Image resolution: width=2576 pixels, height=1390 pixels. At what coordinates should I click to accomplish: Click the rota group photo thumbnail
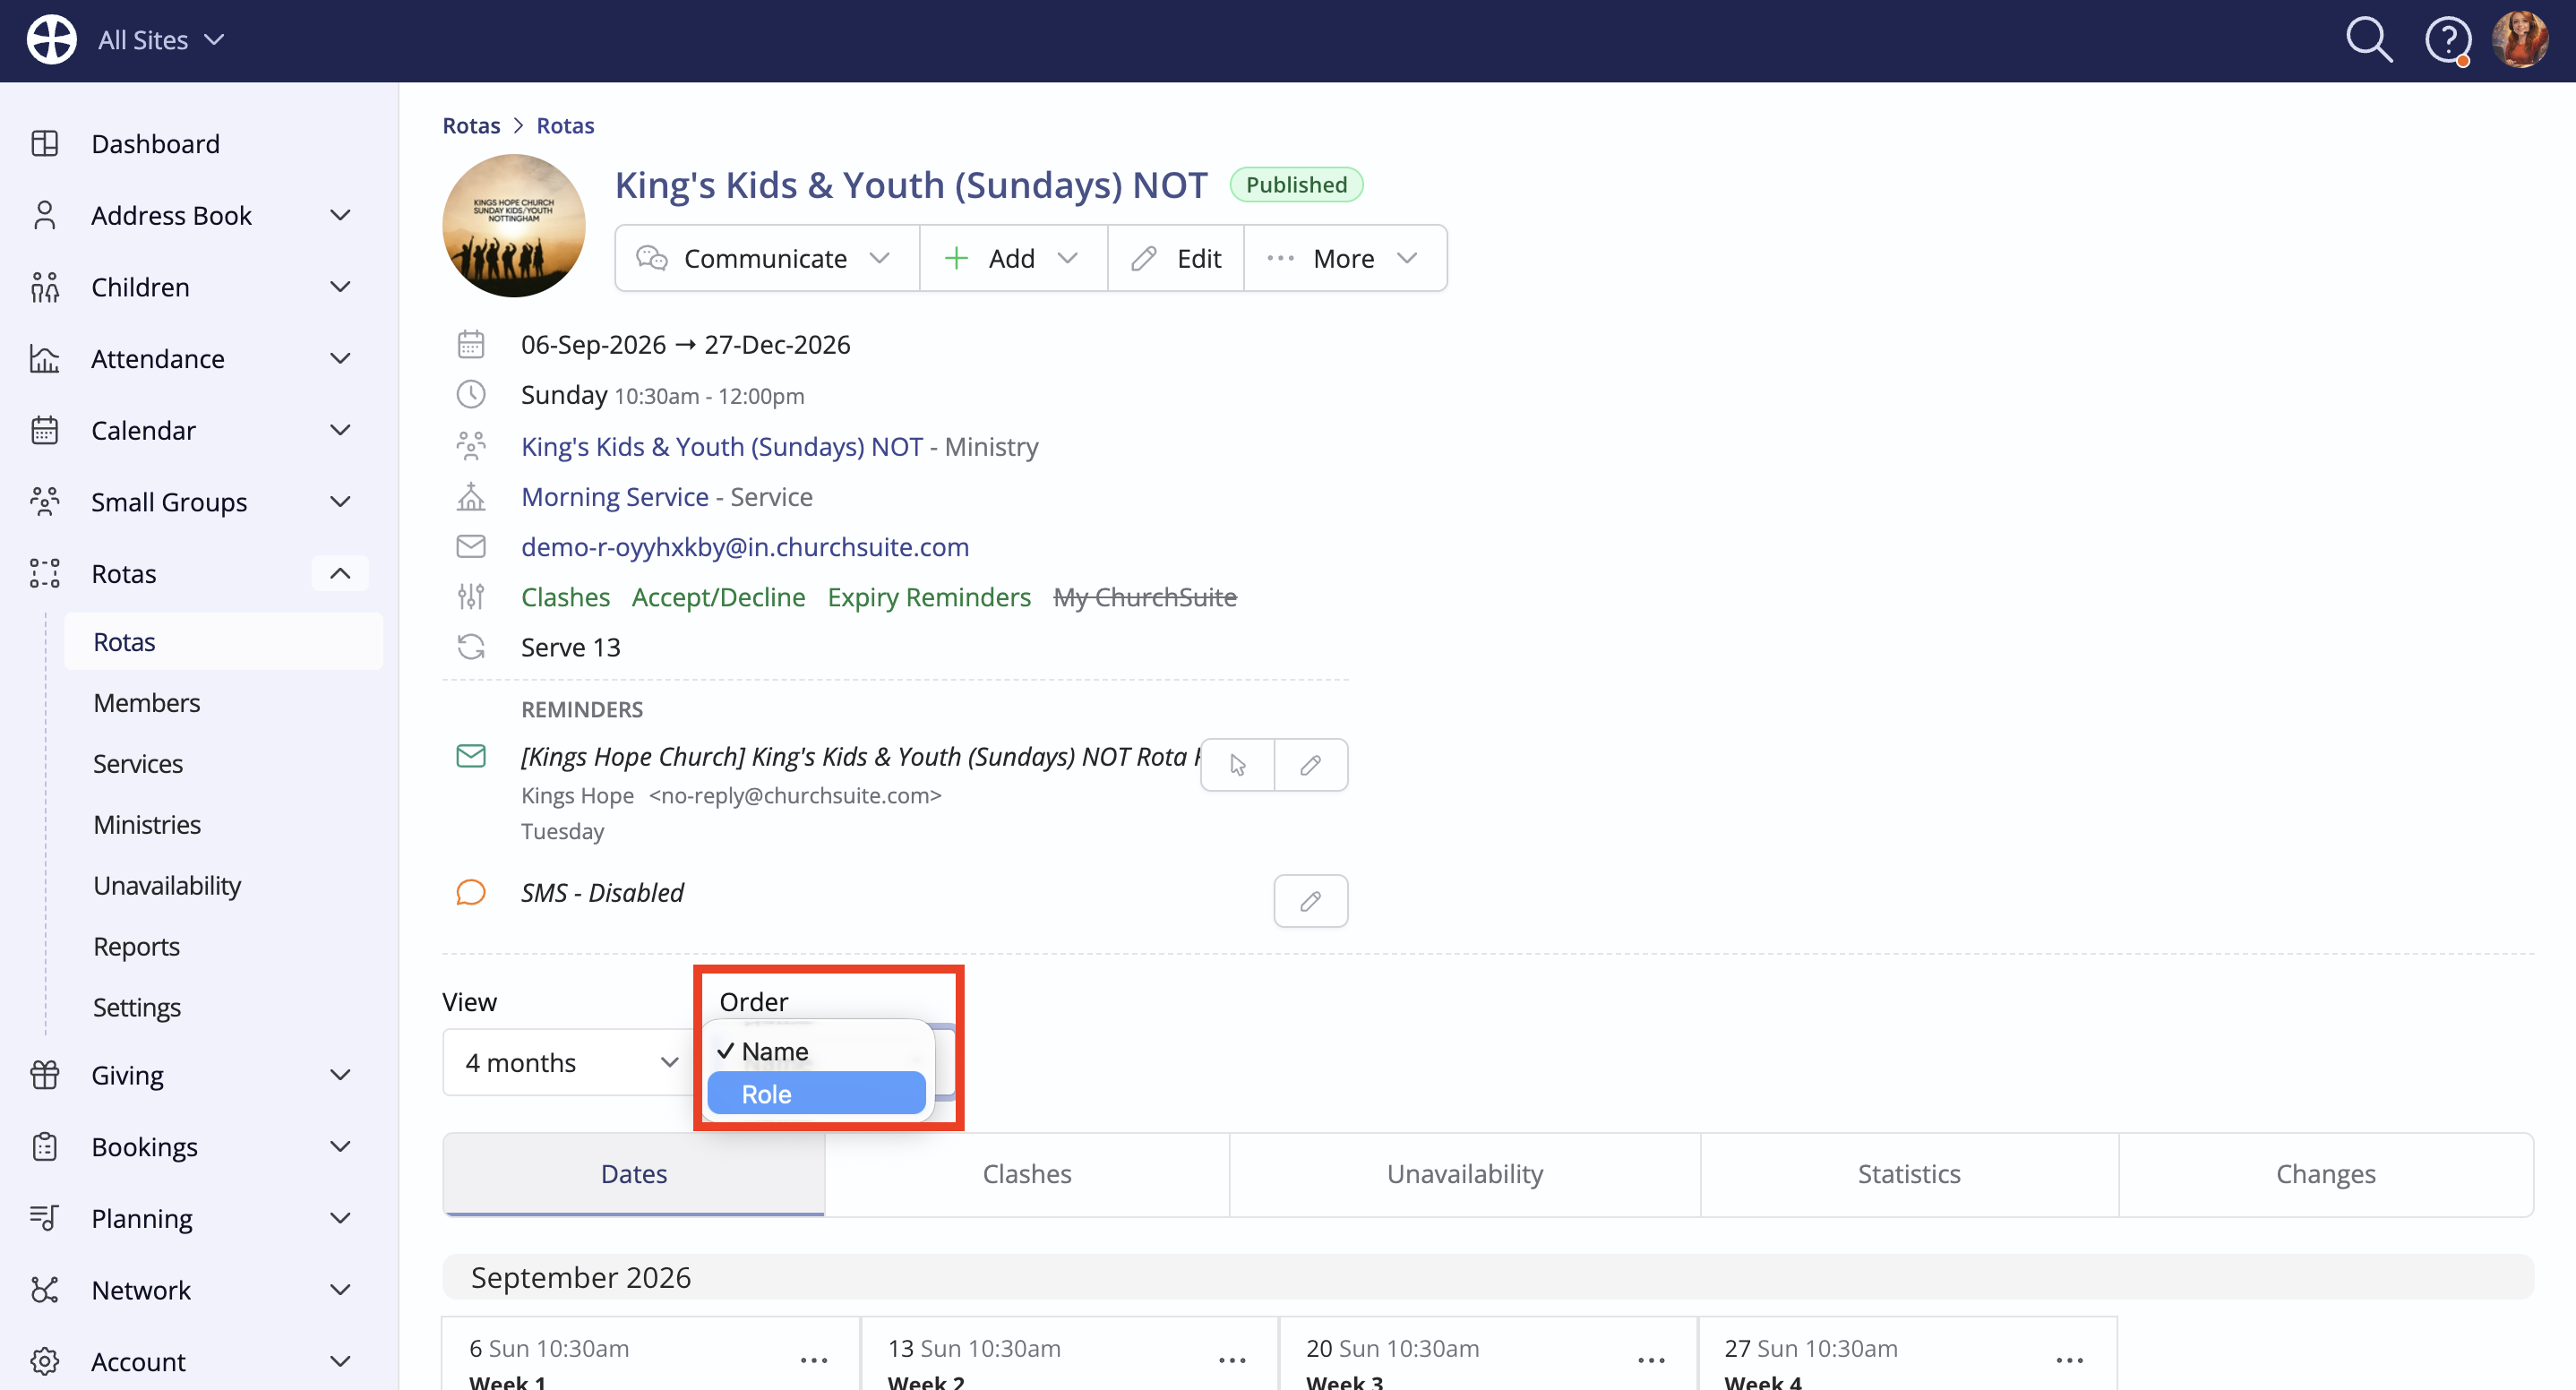click(514, 225)
